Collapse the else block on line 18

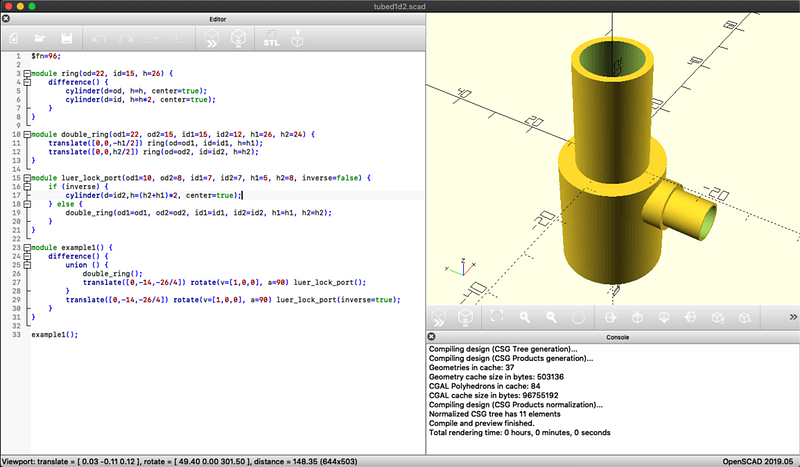[x=27, y=204]
